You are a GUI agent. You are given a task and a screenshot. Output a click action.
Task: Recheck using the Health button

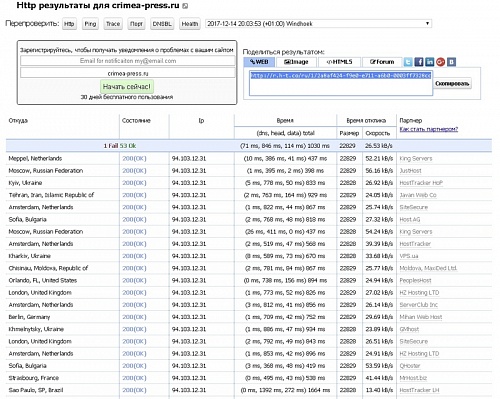(x=190, y=24)
